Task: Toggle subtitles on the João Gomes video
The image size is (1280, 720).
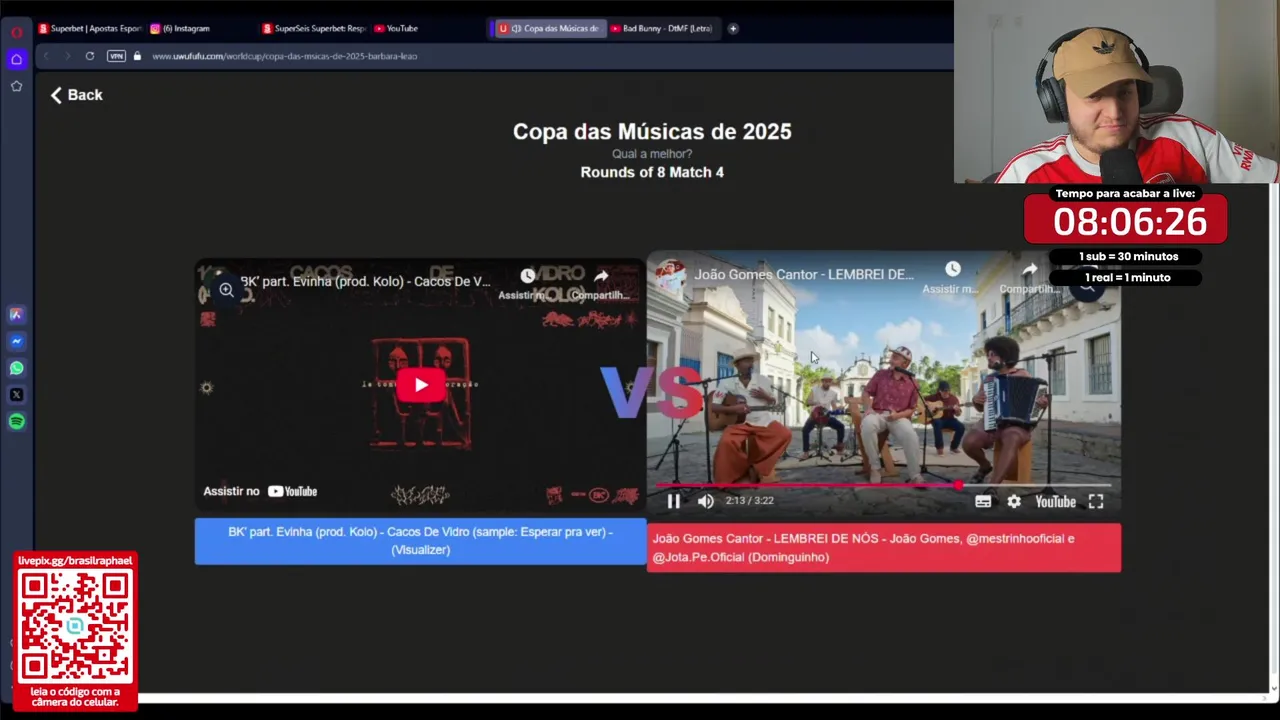Action: click(x=983, y=502)
